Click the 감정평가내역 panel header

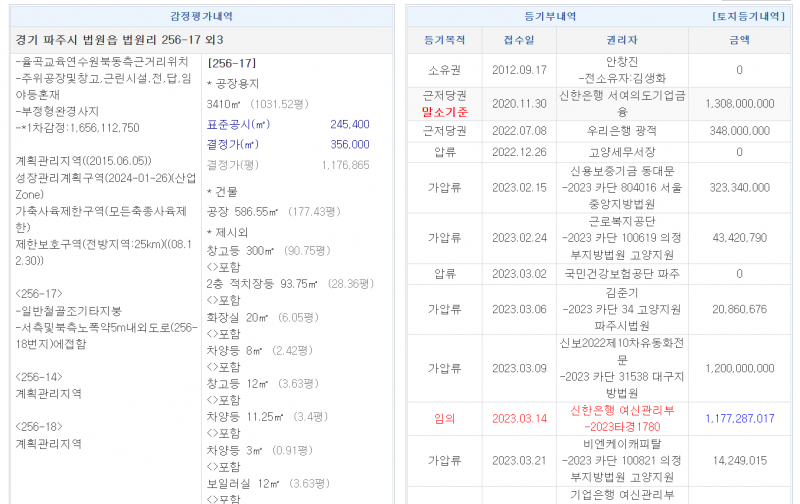pyautogui.click(x=200, y=17)
